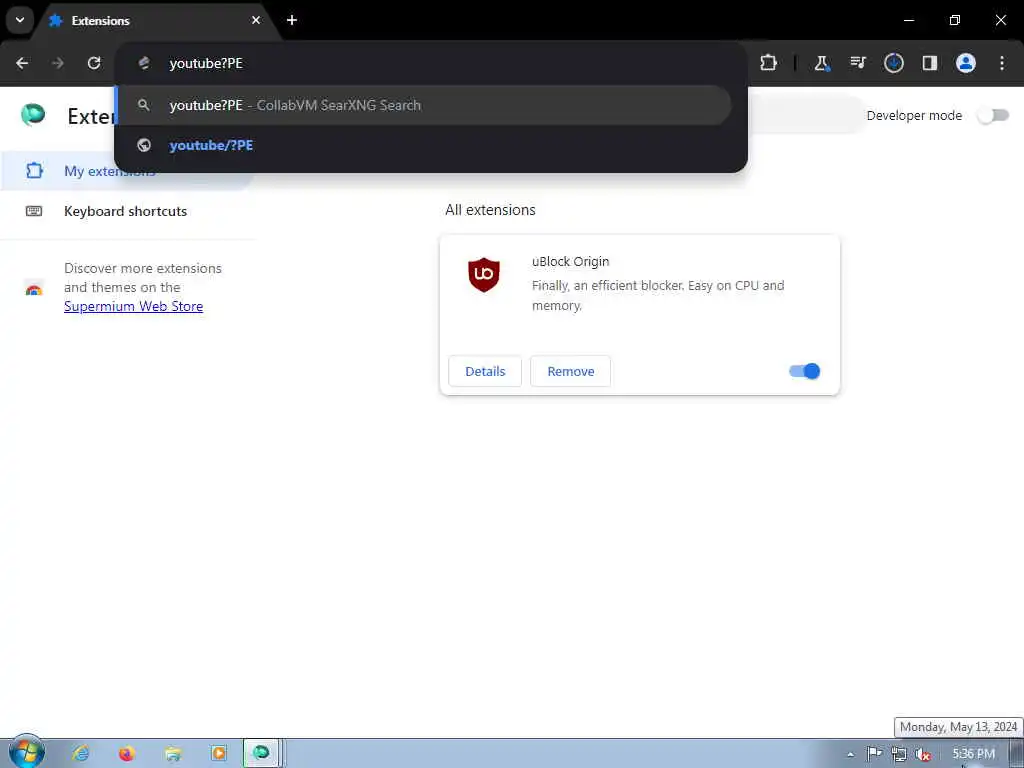Open the three-dot browser menu
The image size is (1024, 768).
coord(1002,63)
